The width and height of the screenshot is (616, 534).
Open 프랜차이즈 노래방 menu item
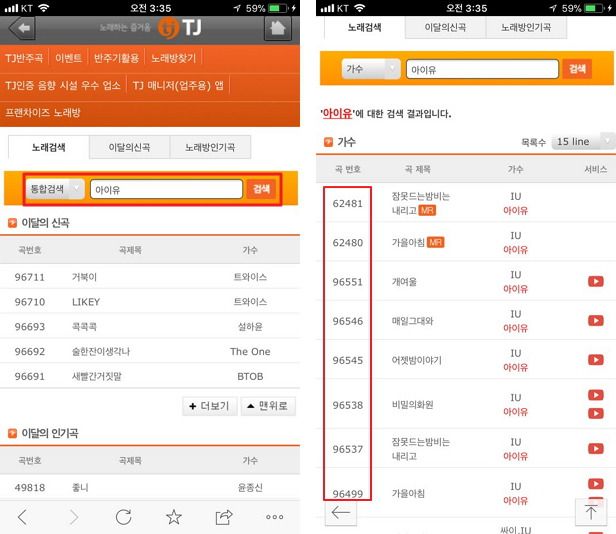click(42, 112)
